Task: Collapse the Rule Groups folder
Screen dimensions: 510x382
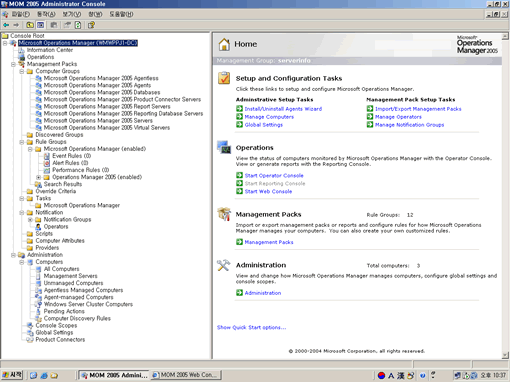Action: point(22,142)
